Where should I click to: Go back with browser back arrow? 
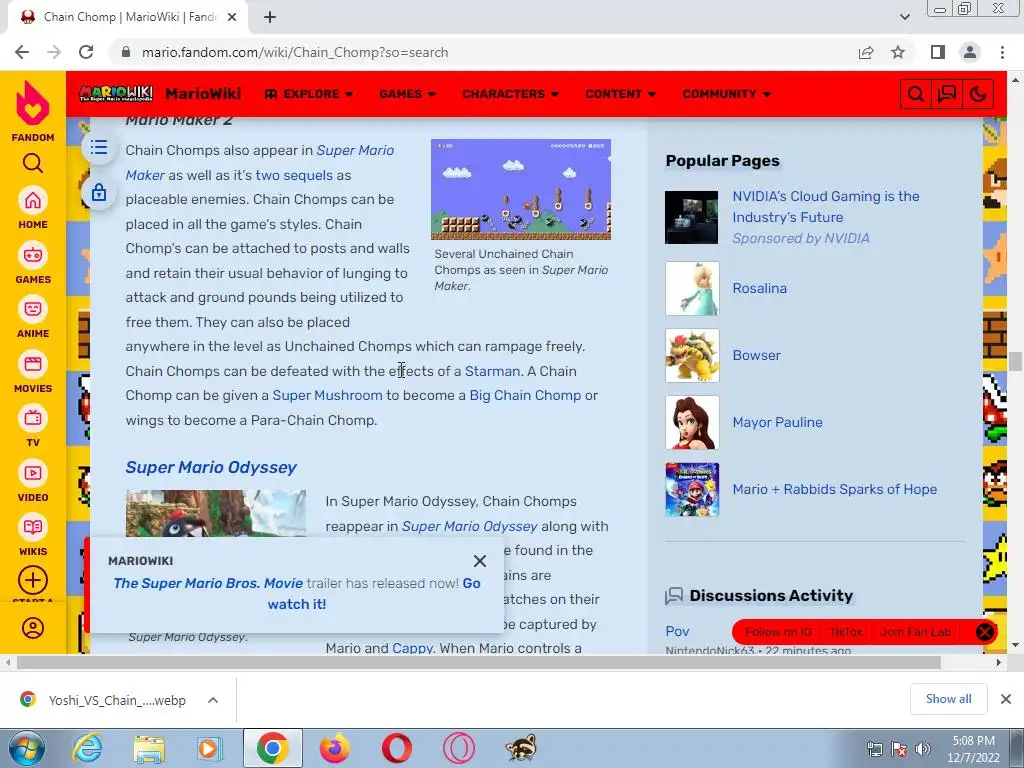22,52
